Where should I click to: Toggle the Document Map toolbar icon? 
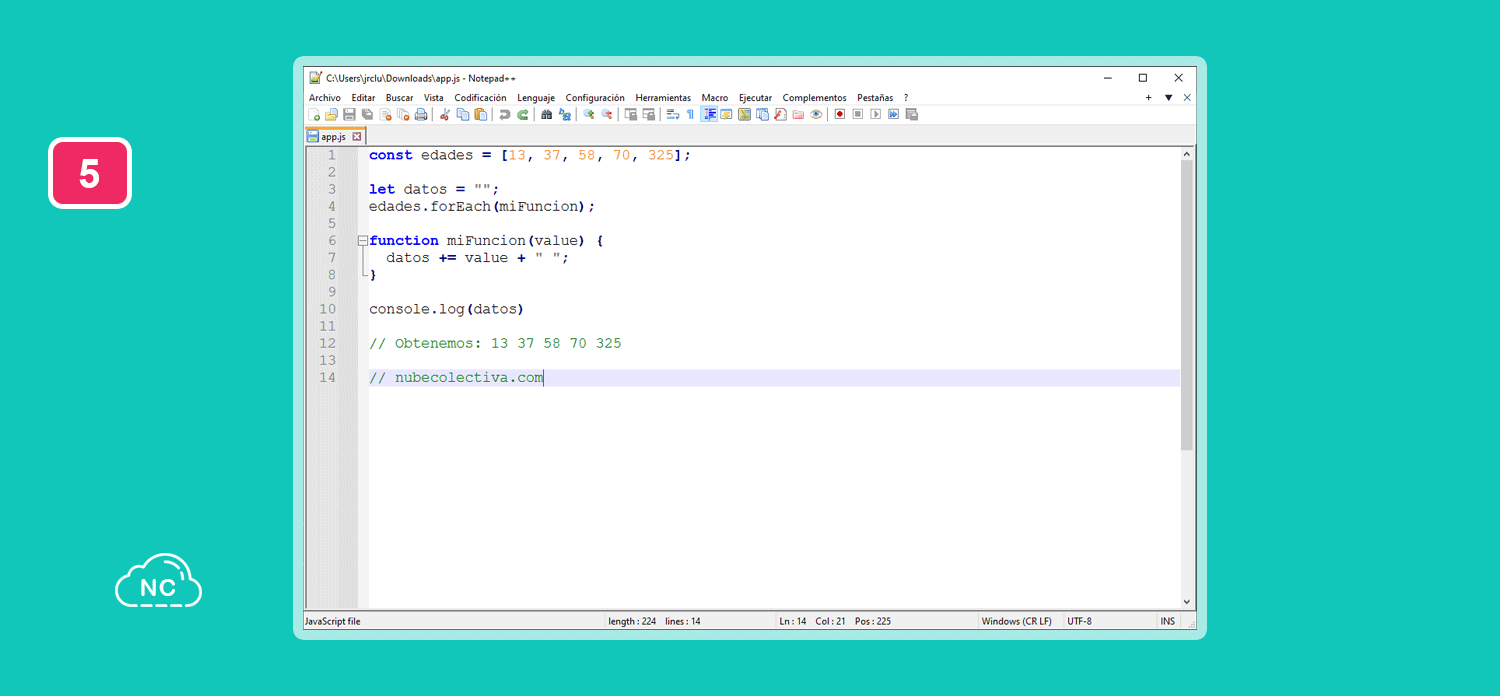coord(744,114)
